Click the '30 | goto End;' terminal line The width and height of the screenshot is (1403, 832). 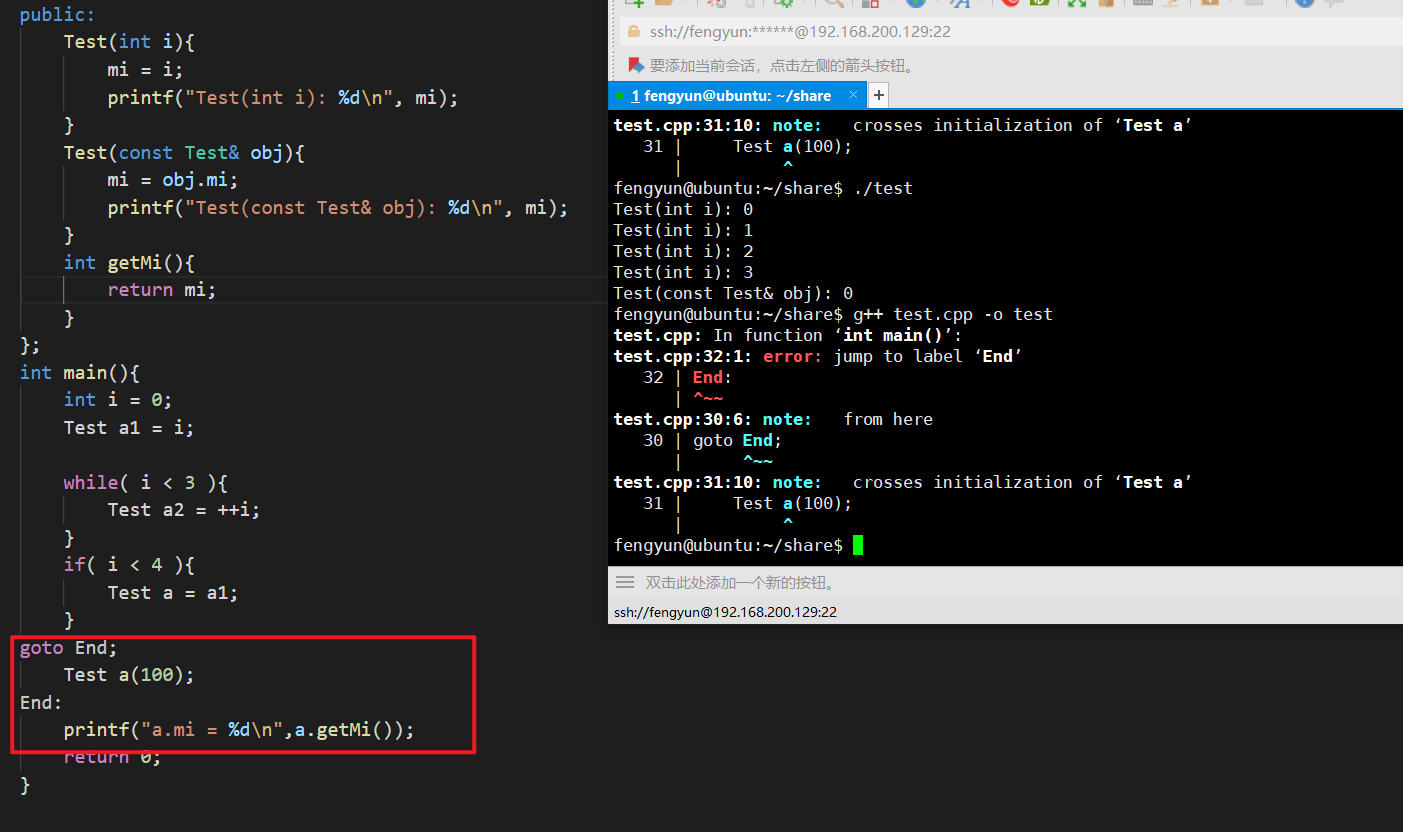coord(713,440)
